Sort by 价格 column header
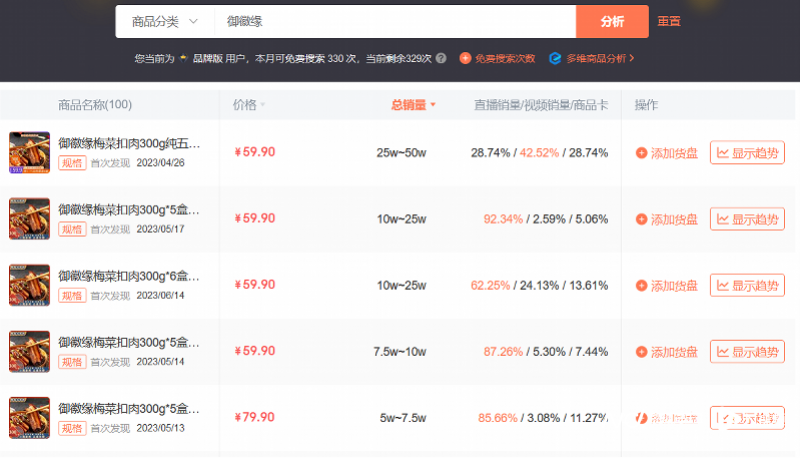The height and width of the screenshot is (458, 800). pos(244,105)
